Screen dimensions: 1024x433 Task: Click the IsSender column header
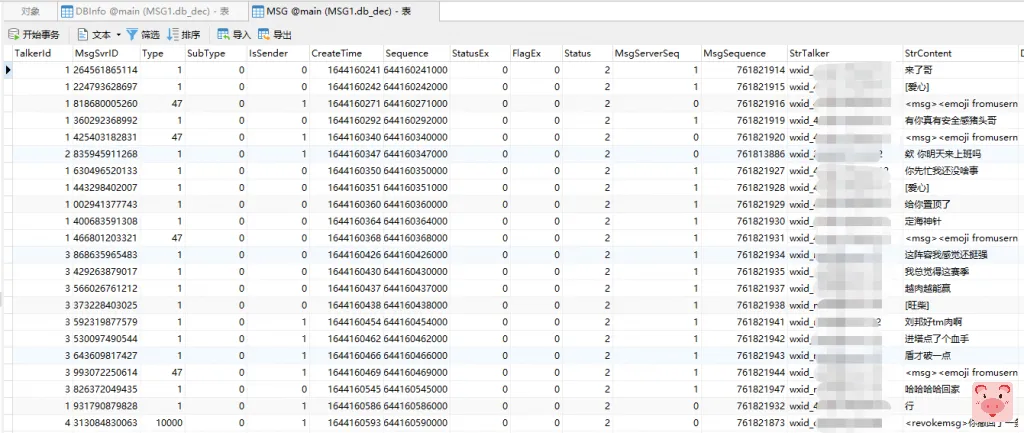267,53
